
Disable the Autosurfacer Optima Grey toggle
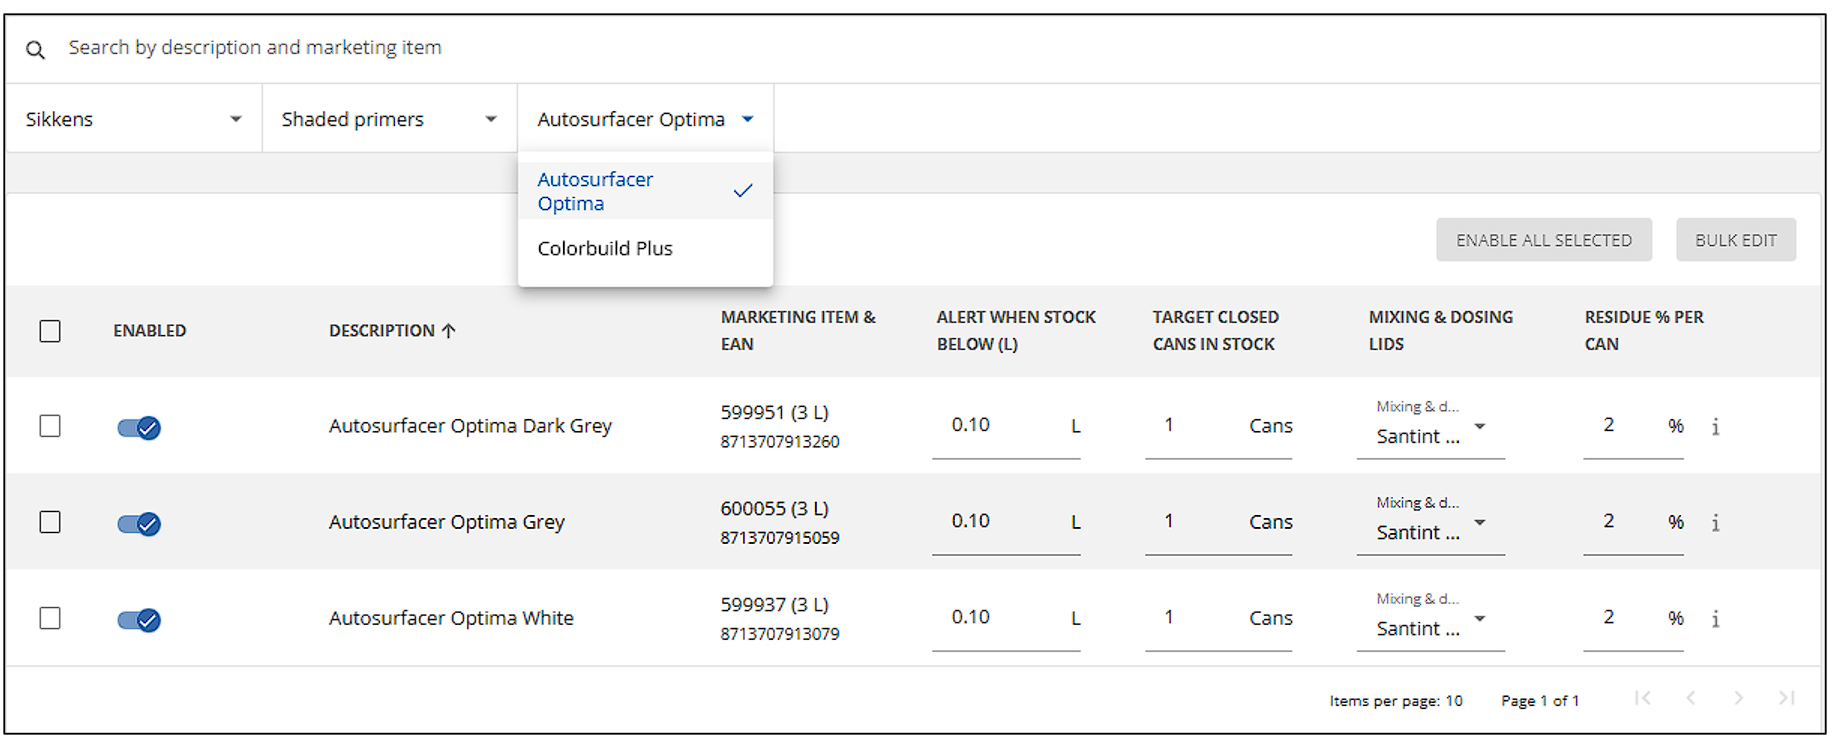(139, 524)
